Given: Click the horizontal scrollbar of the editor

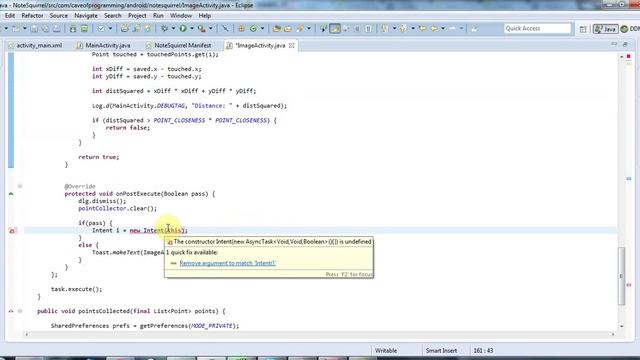Looking at the screenshot, I should [320, 334].
